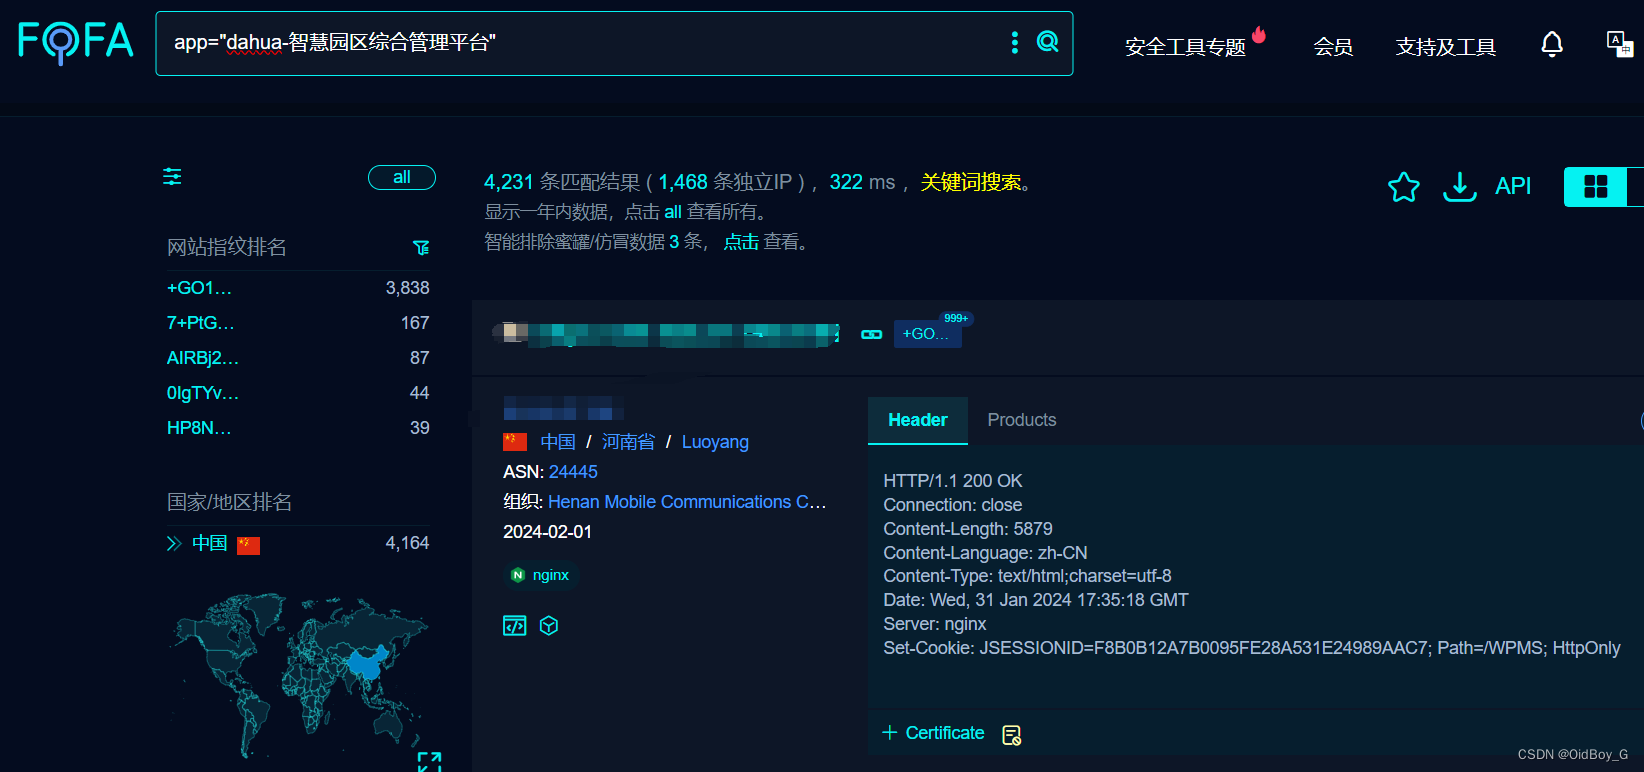
Task: Click the fingerprint ranking filter icon
Action: 421,247
